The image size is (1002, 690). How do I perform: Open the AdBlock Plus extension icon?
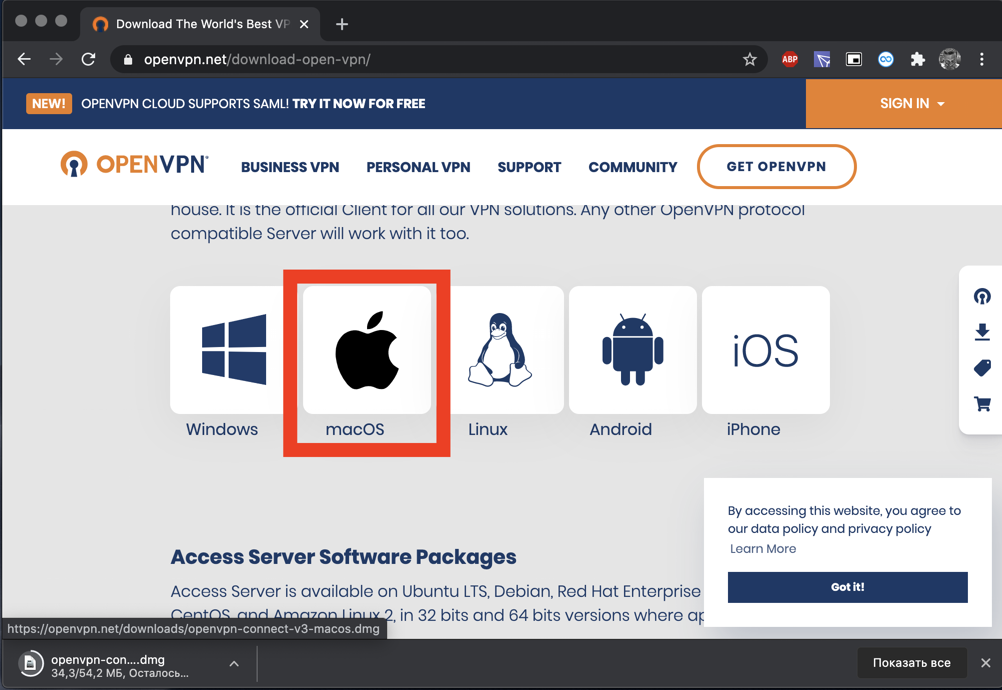click(x=790, y=60)
